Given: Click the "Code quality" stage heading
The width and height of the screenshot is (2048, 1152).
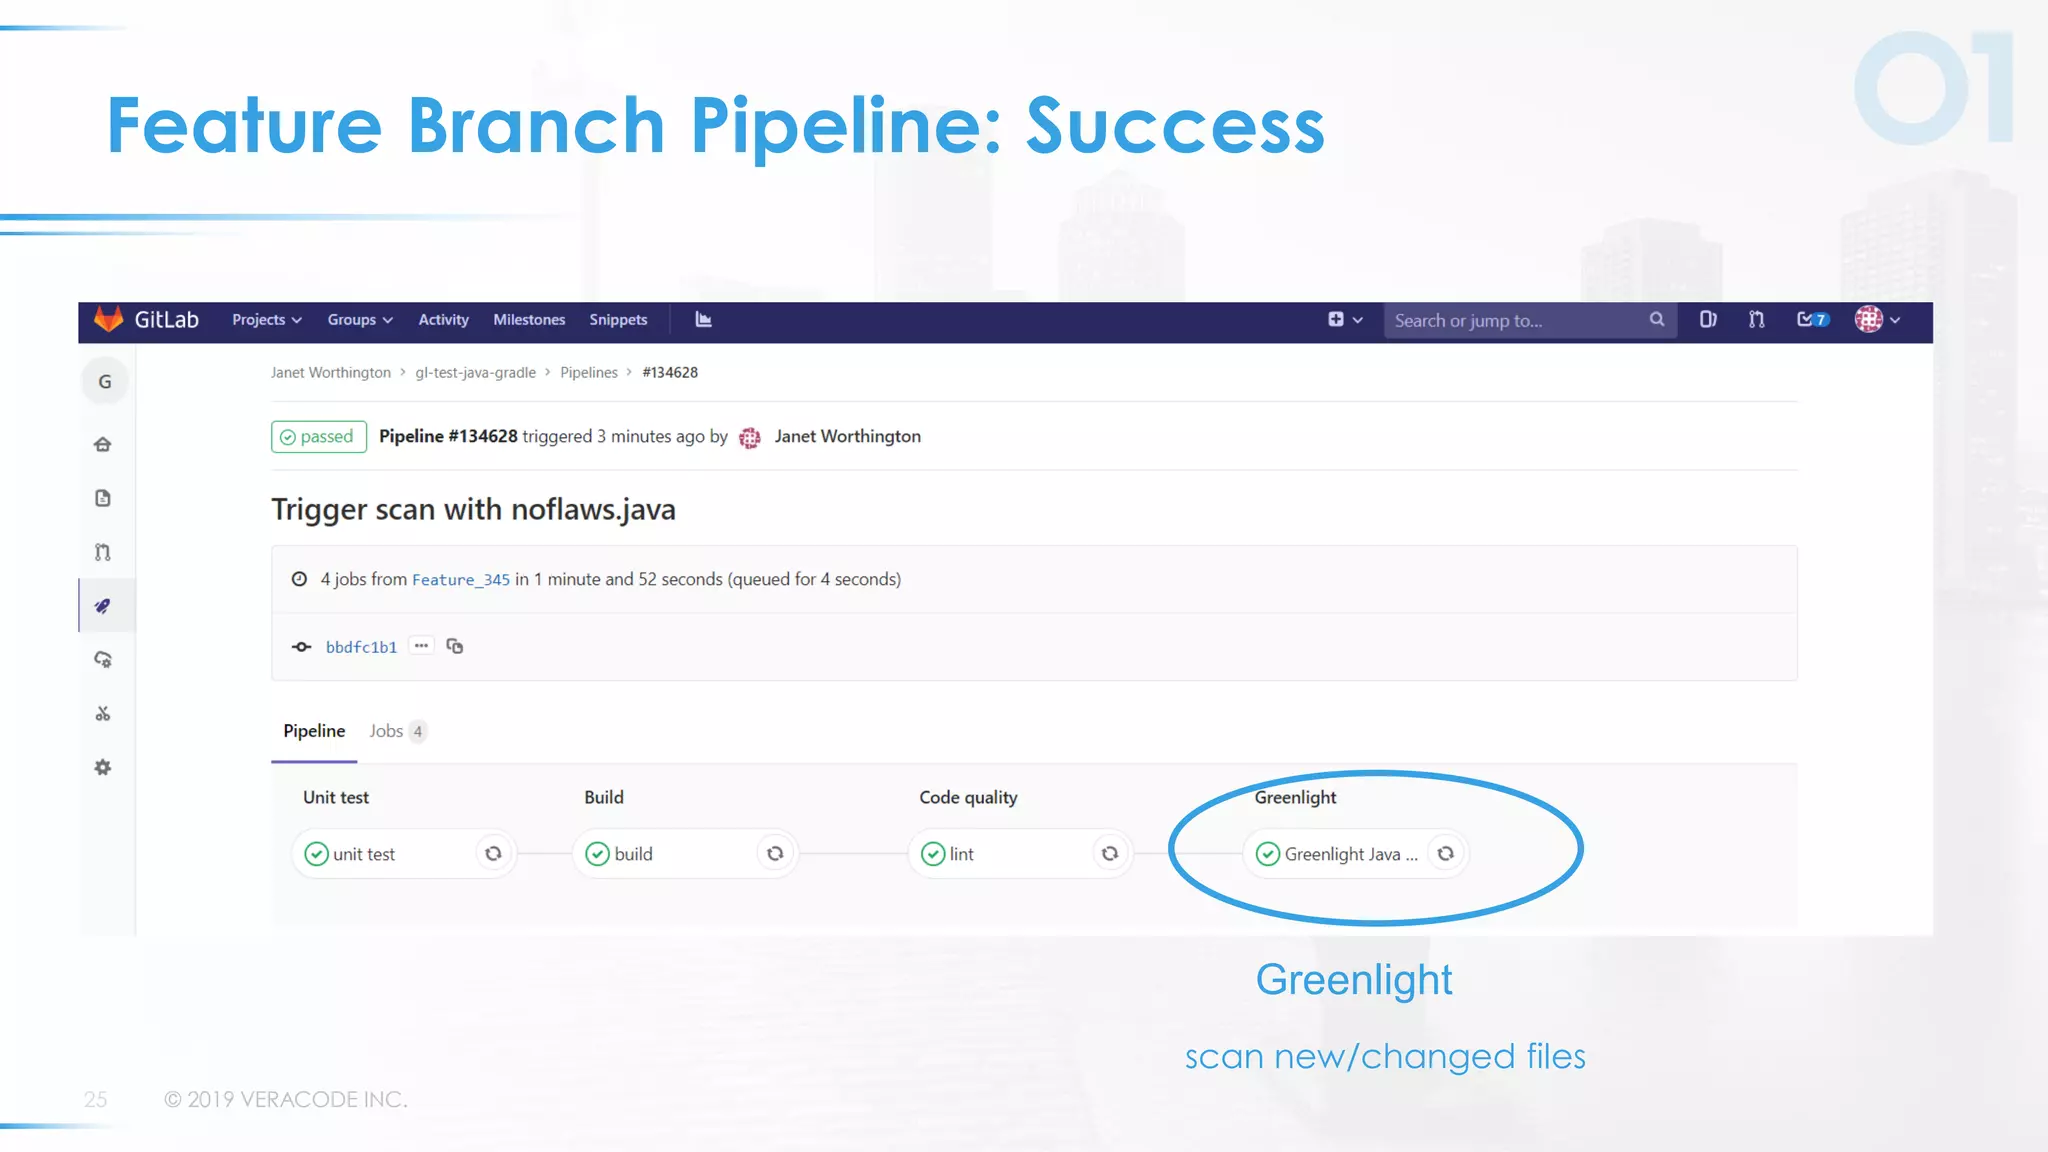Looking at the screenshot, I should [x=968, y=798].
